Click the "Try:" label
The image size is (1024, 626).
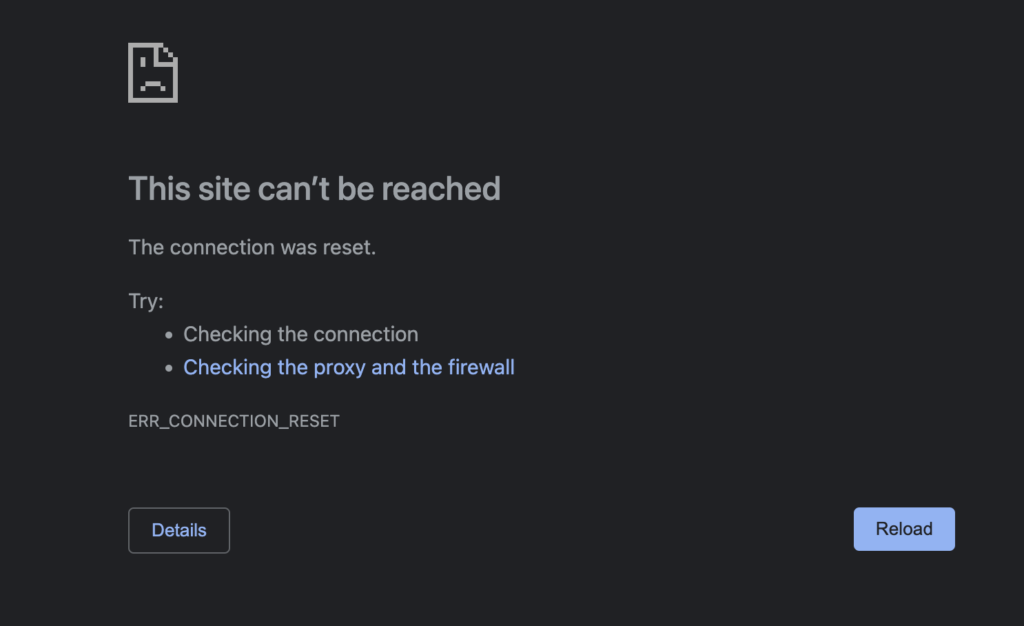tap(146, 301)
